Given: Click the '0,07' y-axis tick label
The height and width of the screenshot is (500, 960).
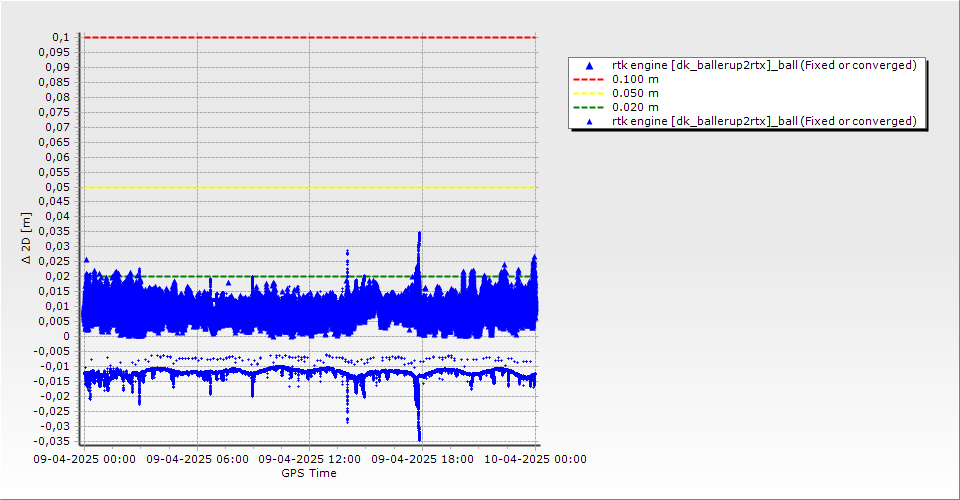Looking at the screenshot, I should pos(57,127).
